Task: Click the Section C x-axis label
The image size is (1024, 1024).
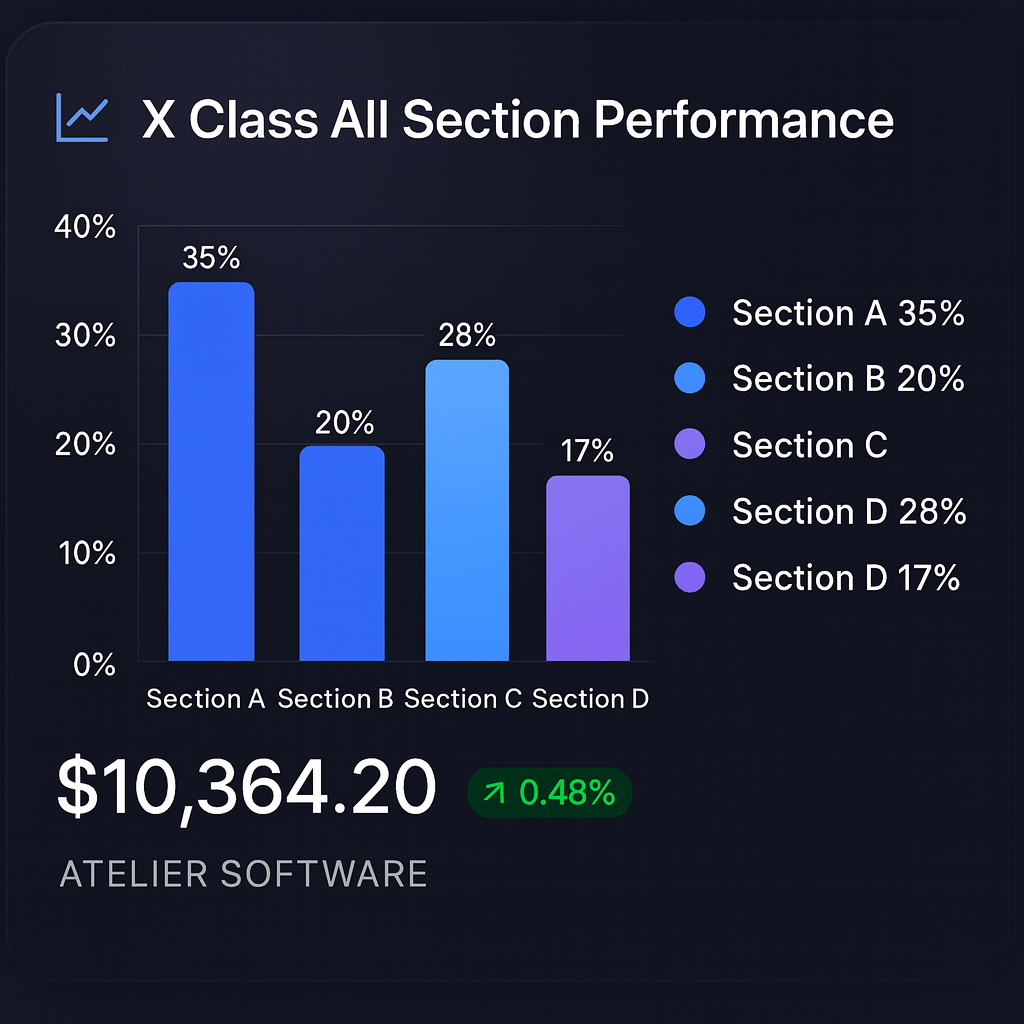Action: 463,698
